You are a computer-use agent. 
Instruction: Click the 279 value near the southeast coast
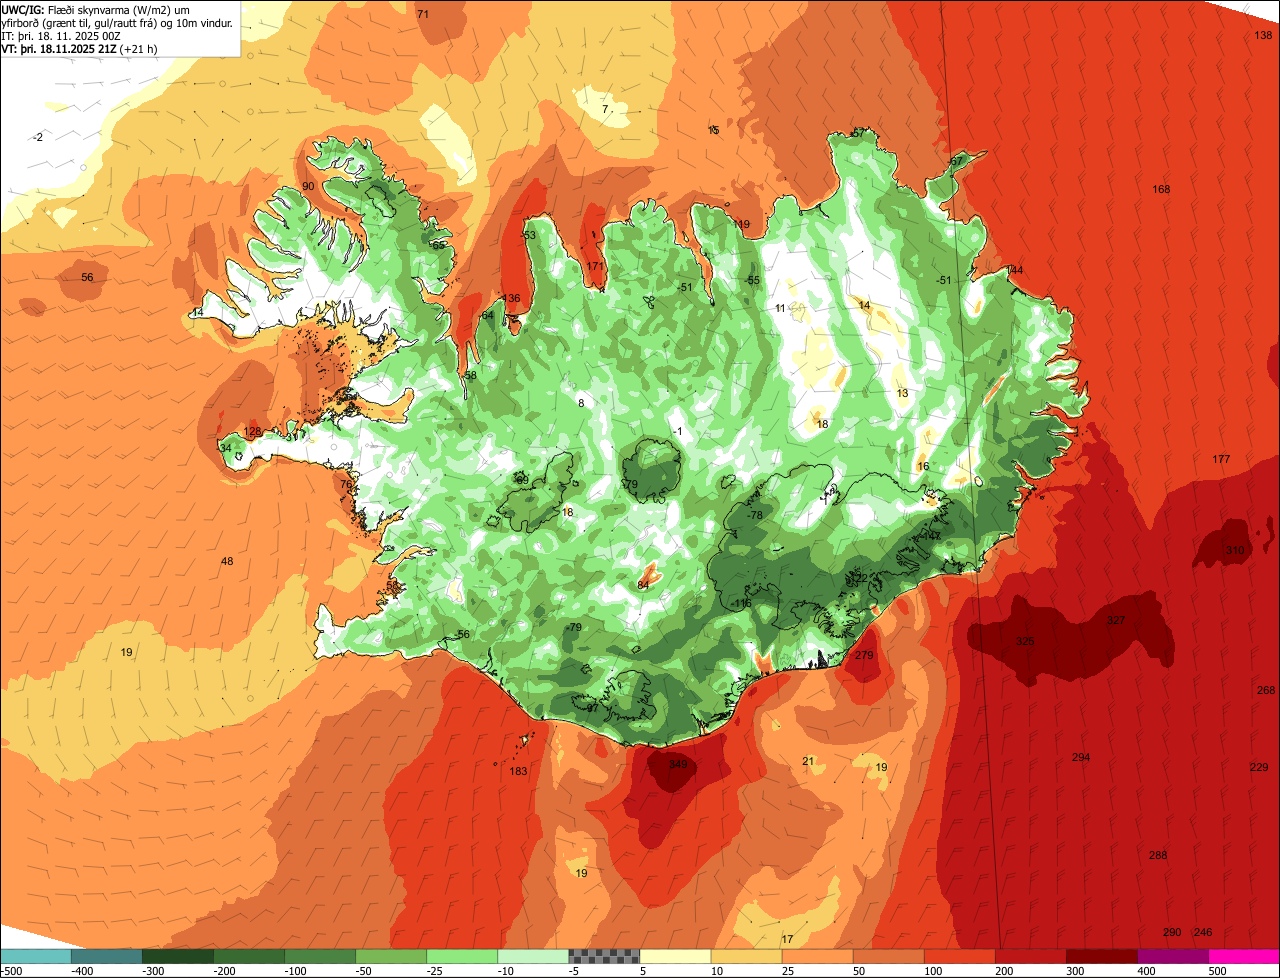click(864, 655)
